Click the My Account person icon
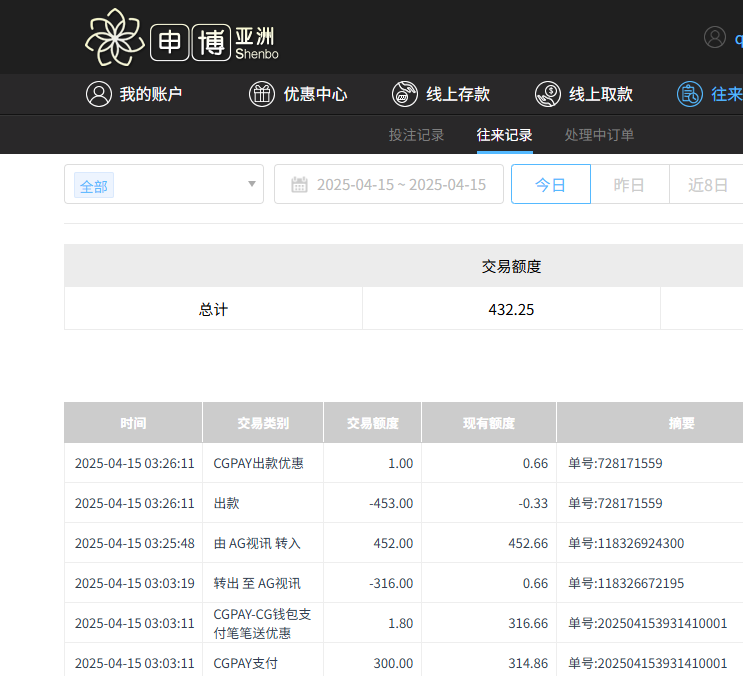The width and height of the screenshot is (743, 676). tap(98, 94)
